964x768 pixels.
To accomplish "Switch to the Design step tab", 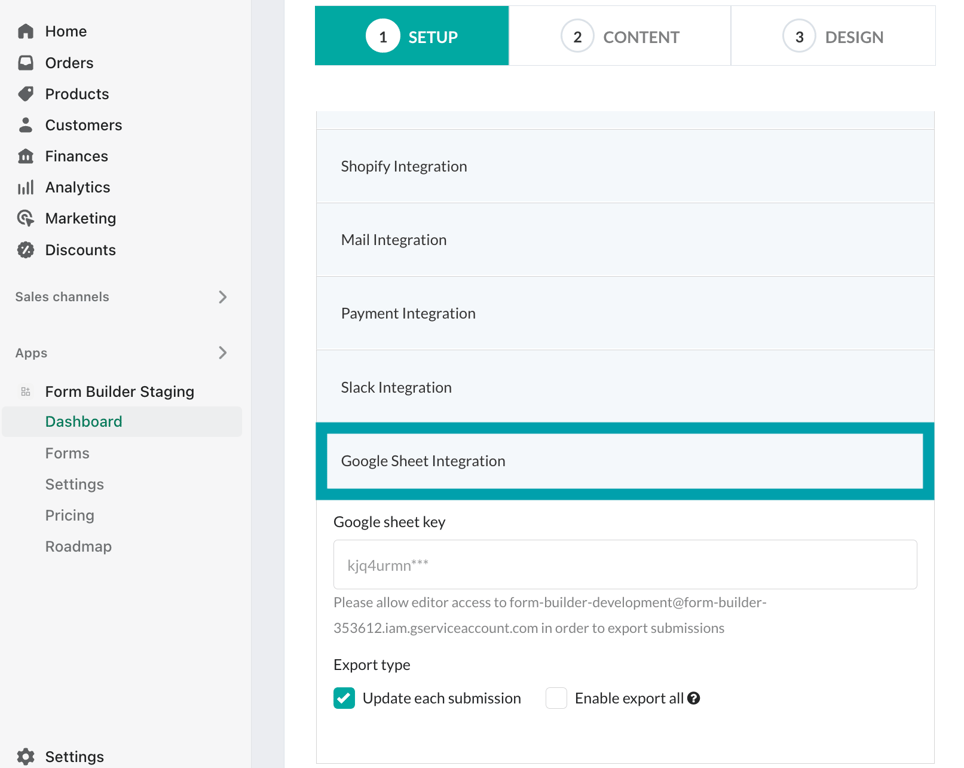I will click(833, 37).
